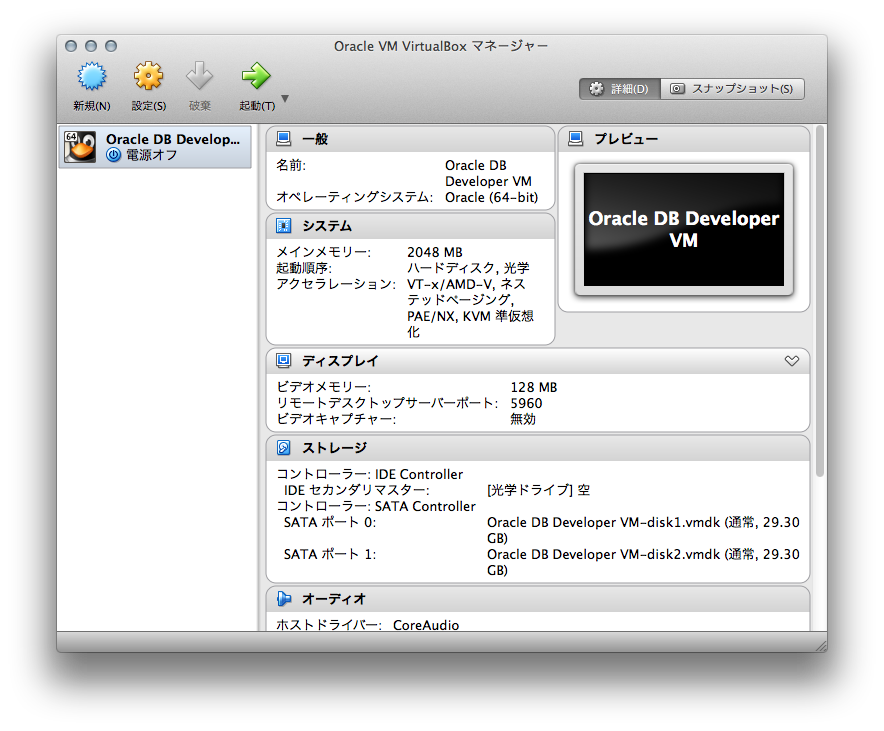Open the dropdown arrow beside 起動(T)
The height and width of the screenshot is (731, 884).
pyautogui.click(x=285, y=99)
